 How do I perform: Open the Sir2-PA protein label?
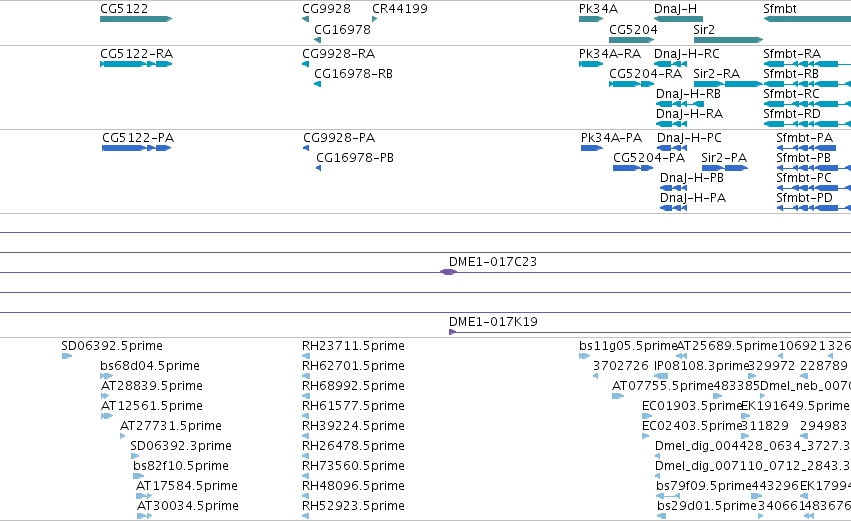[x=724, y=158]
